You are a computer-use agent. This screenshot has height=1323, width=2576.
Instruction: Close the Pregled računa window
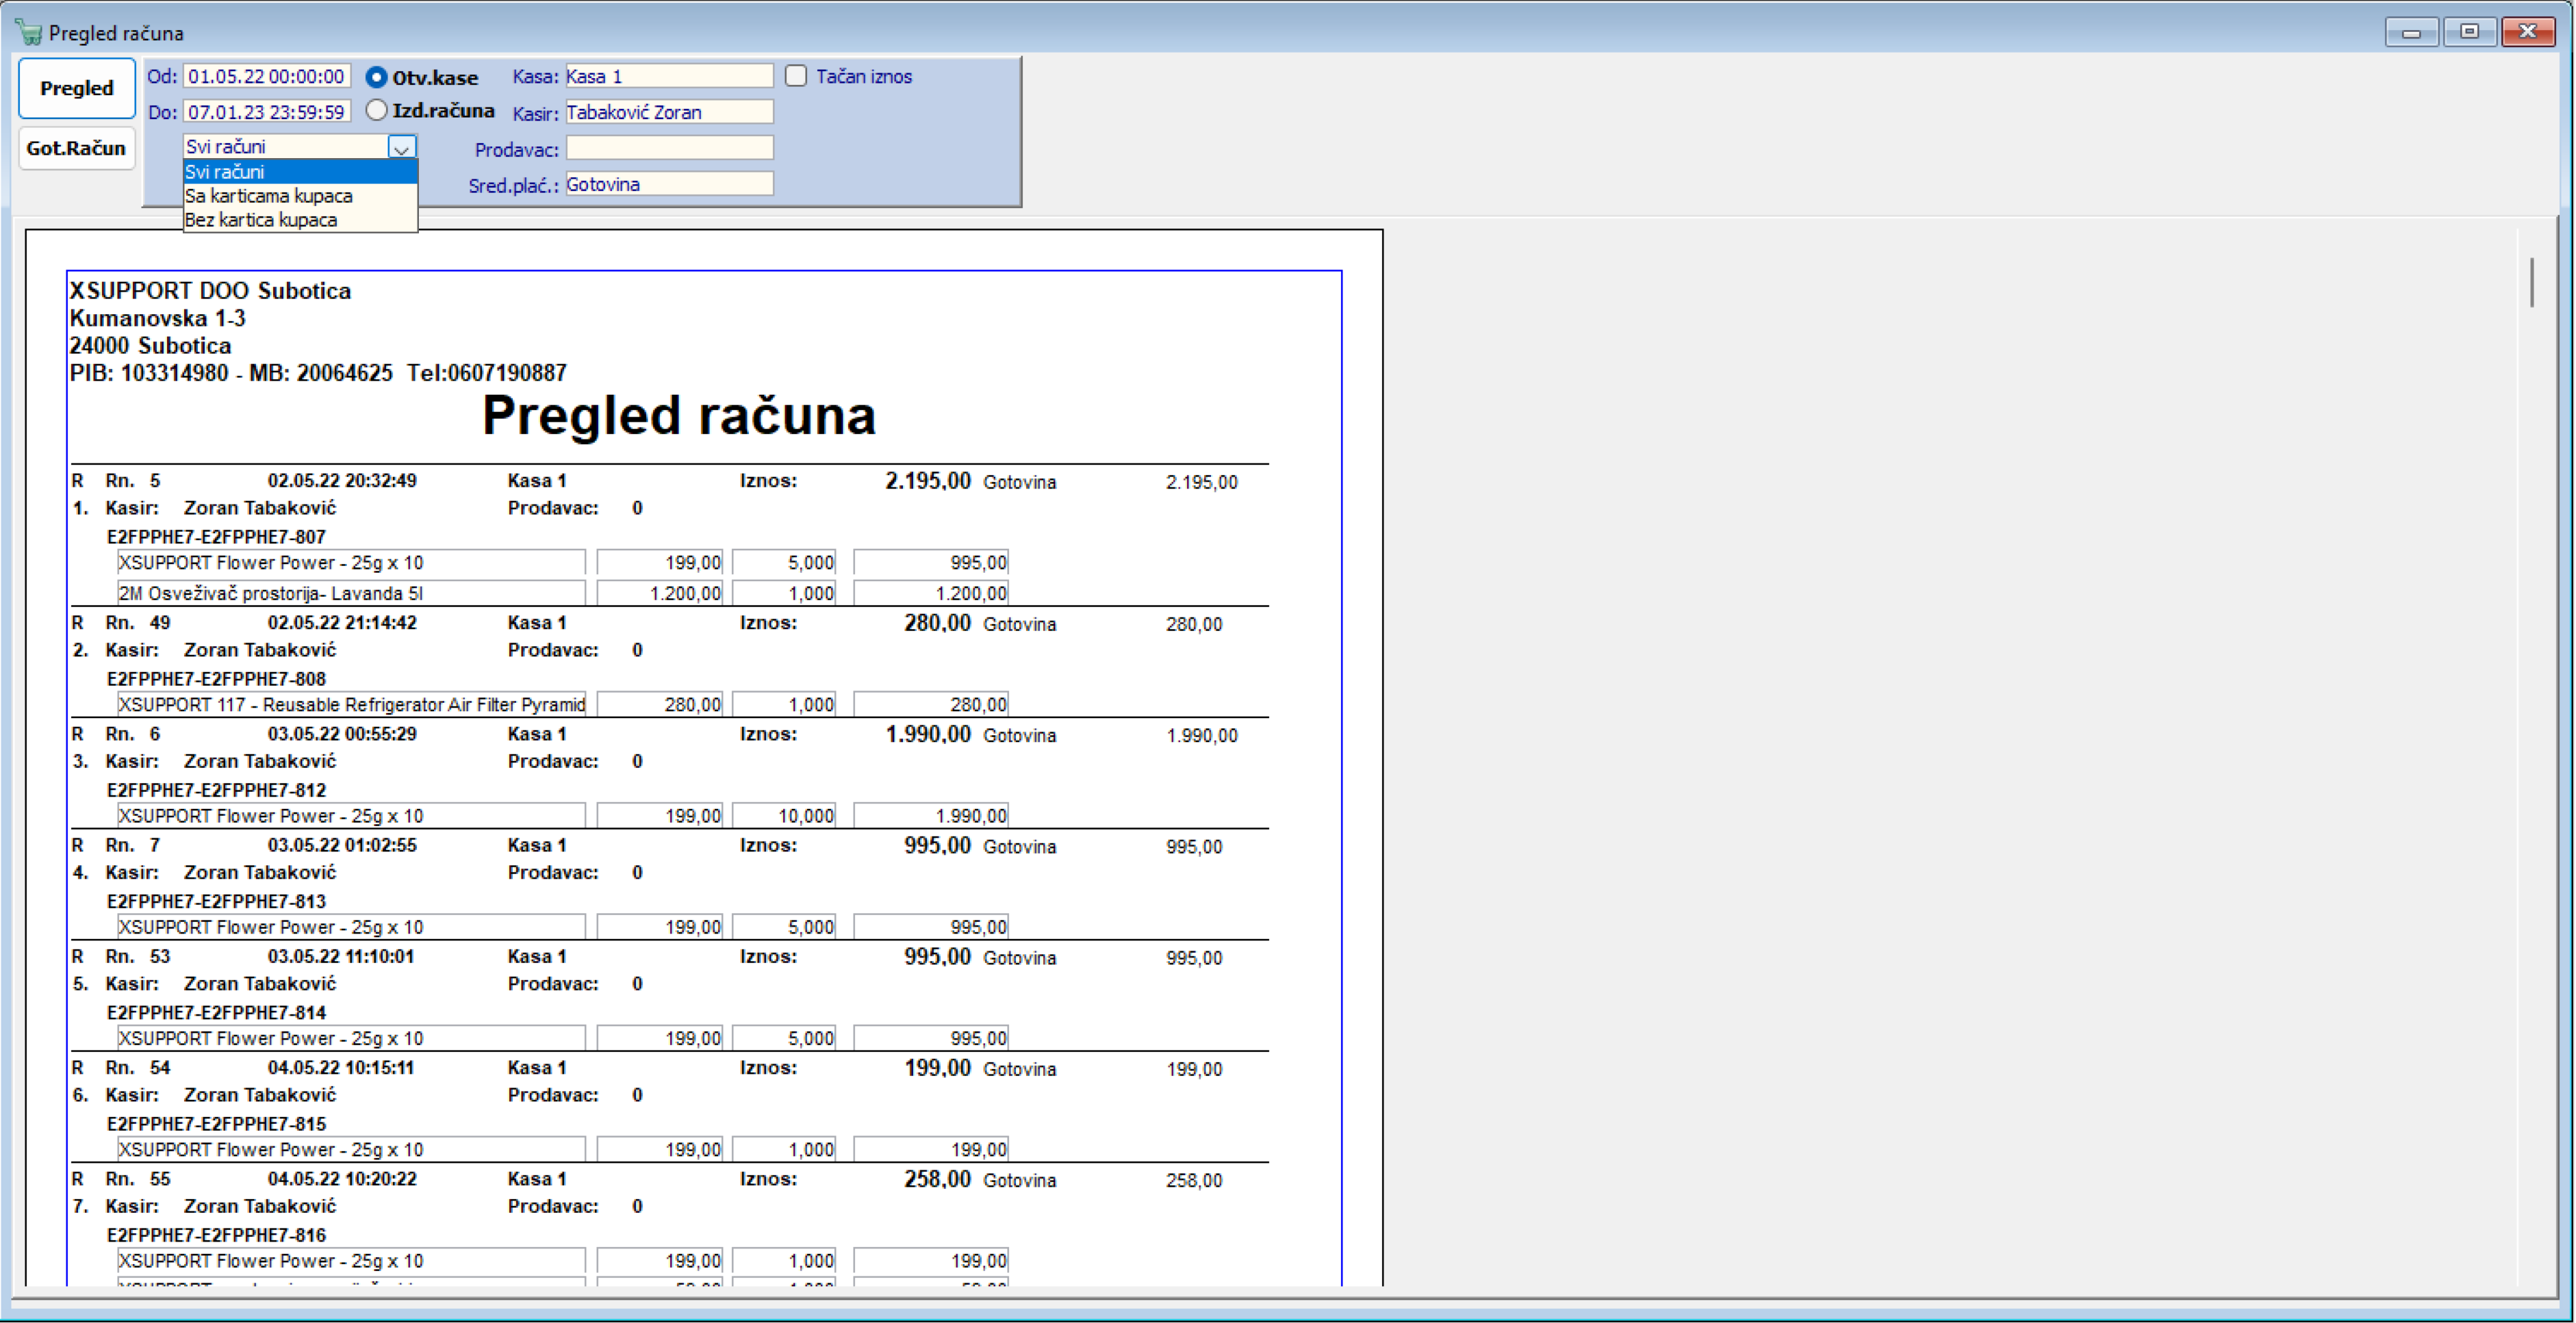pyautogui.click(x=2528, y=32)
